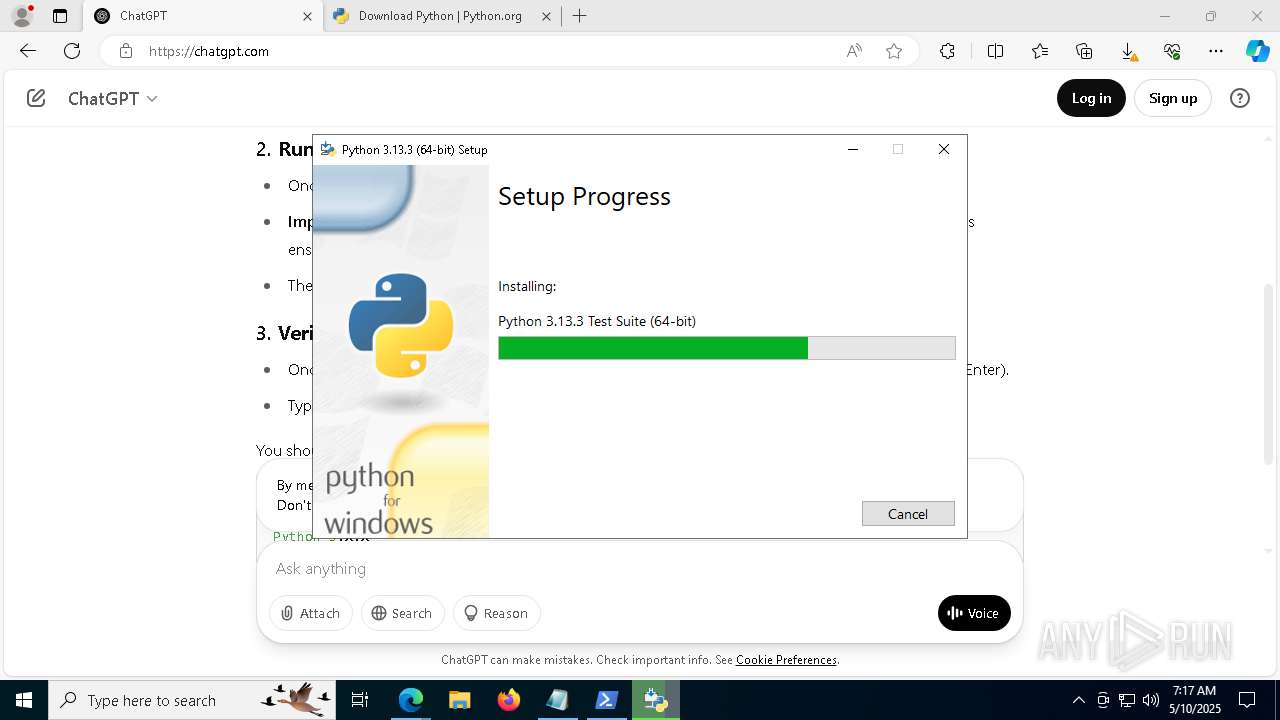Start a new ChatGPT chat
1280x720 pixels.
coord(36,98)
